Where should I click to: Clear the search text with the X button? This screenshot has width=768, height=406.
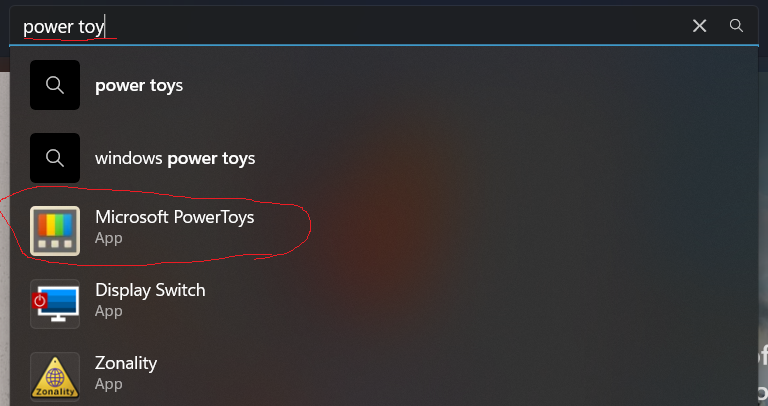point(700,26)
